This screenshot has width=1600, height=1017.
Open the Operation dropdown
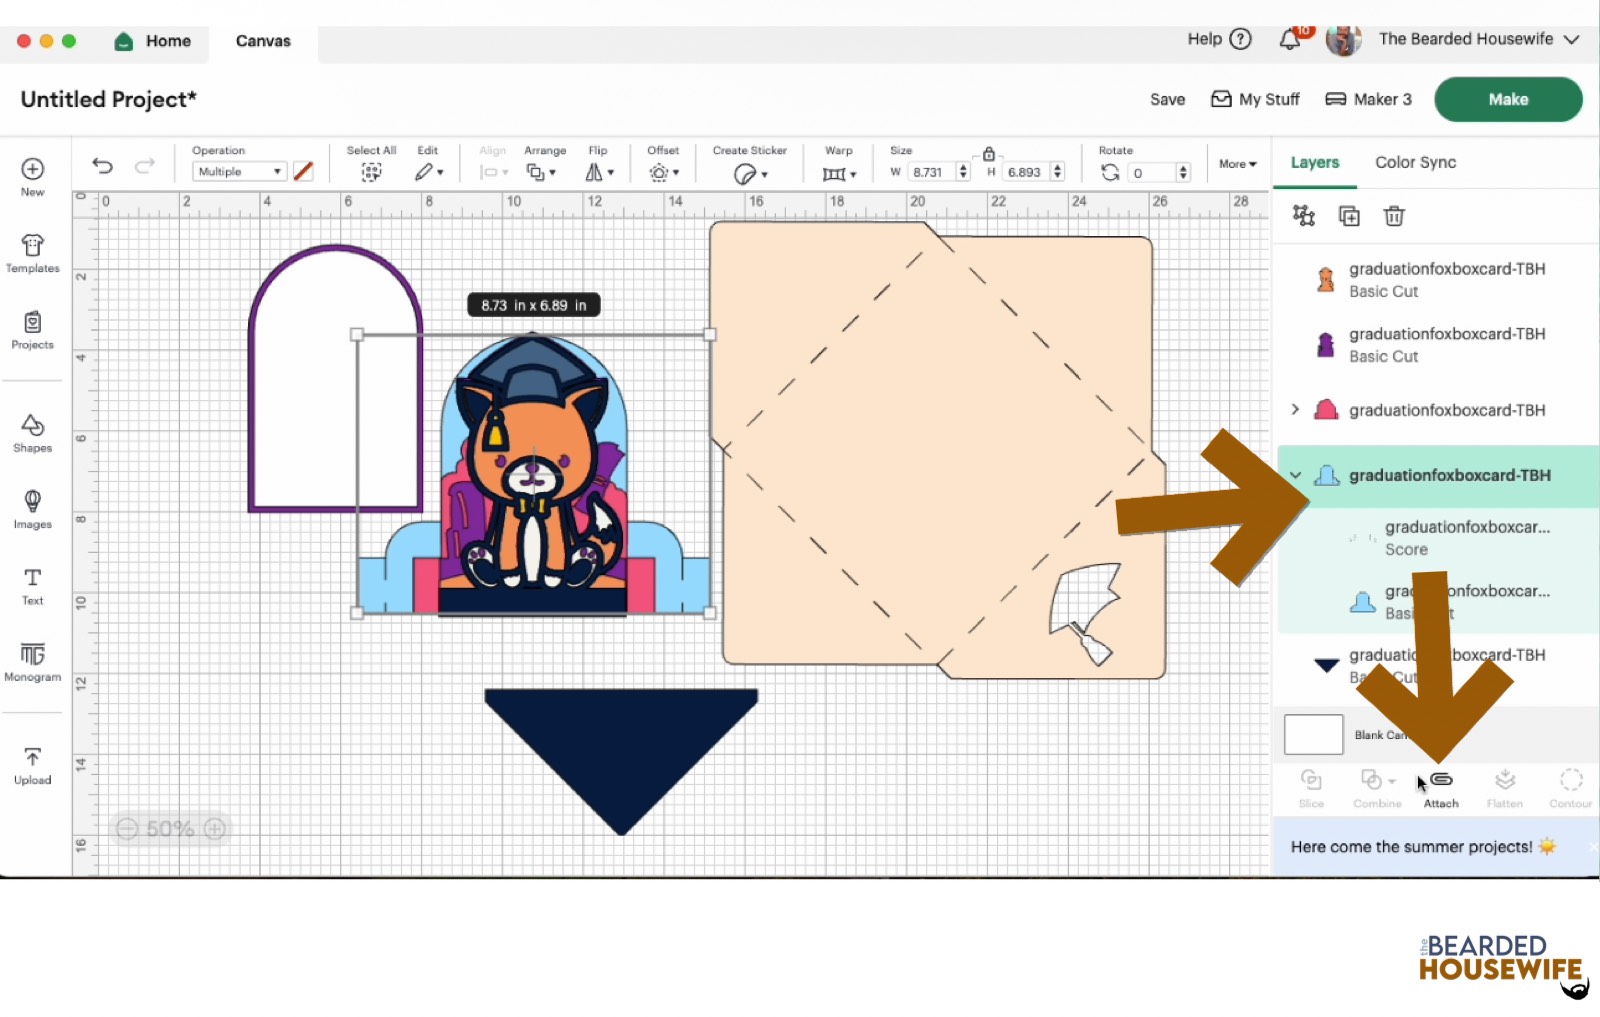[238, 172]
